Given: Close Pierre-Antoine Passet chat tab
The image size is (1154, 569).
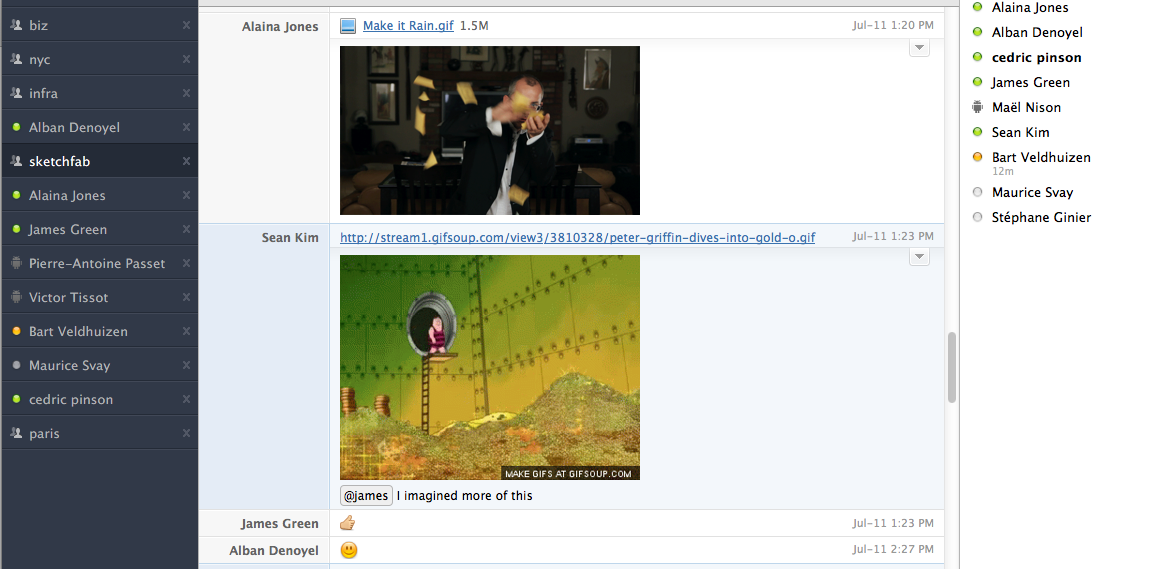Looking at the screenshot, I should (x=186, y=263).
